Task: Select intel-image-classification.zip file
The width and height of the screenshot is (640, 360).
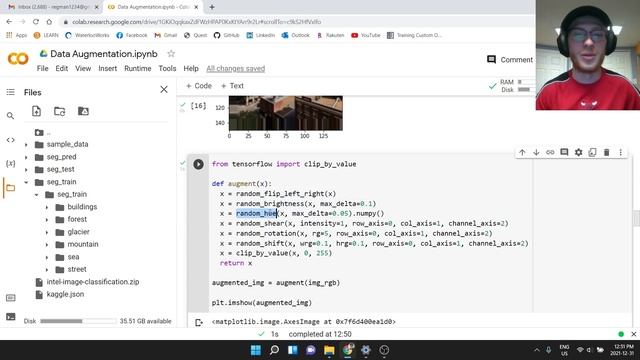Action: point(93,282)
